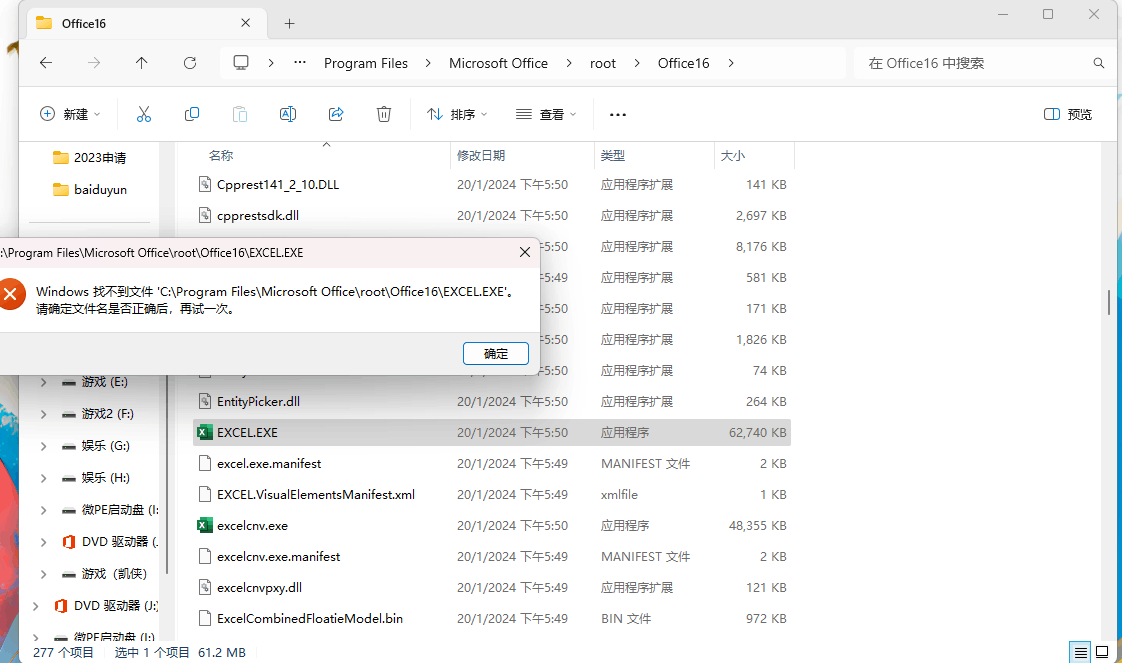The width and height of the screenshot is (1122, 663).
Task: Expand the 微PE启动盘 drive node
Action: coord(44,510)
